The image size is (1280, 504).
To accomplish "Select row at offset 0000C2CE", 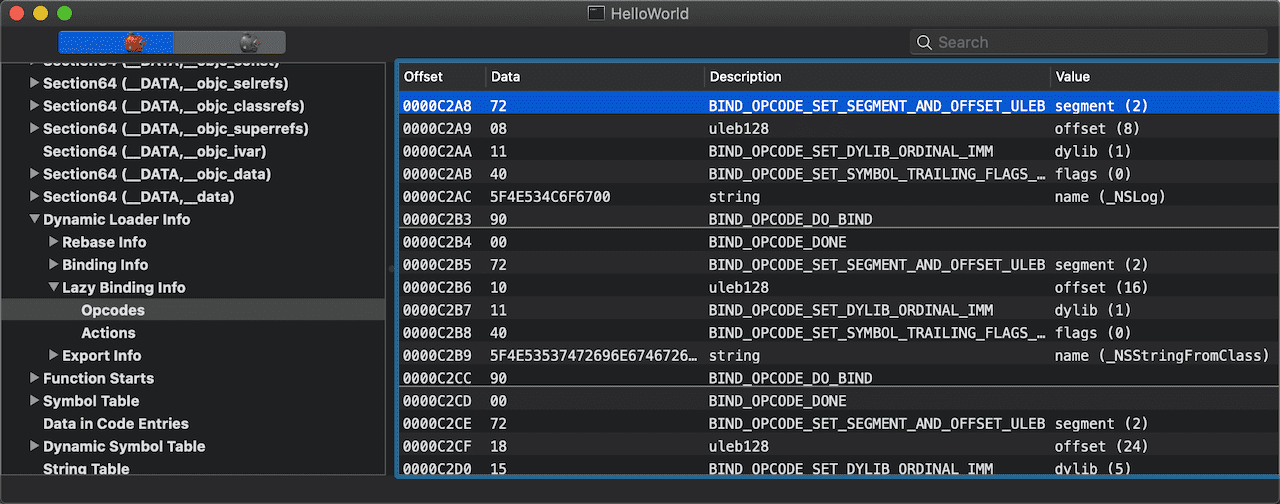I will pos(837,424).
